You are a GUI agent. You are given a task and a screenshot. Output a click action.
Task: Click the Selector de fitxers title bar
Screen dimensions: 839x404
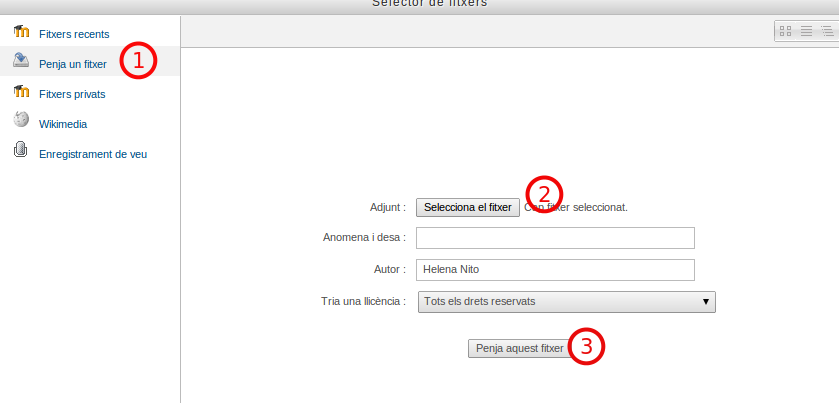[x=430, y=4]
